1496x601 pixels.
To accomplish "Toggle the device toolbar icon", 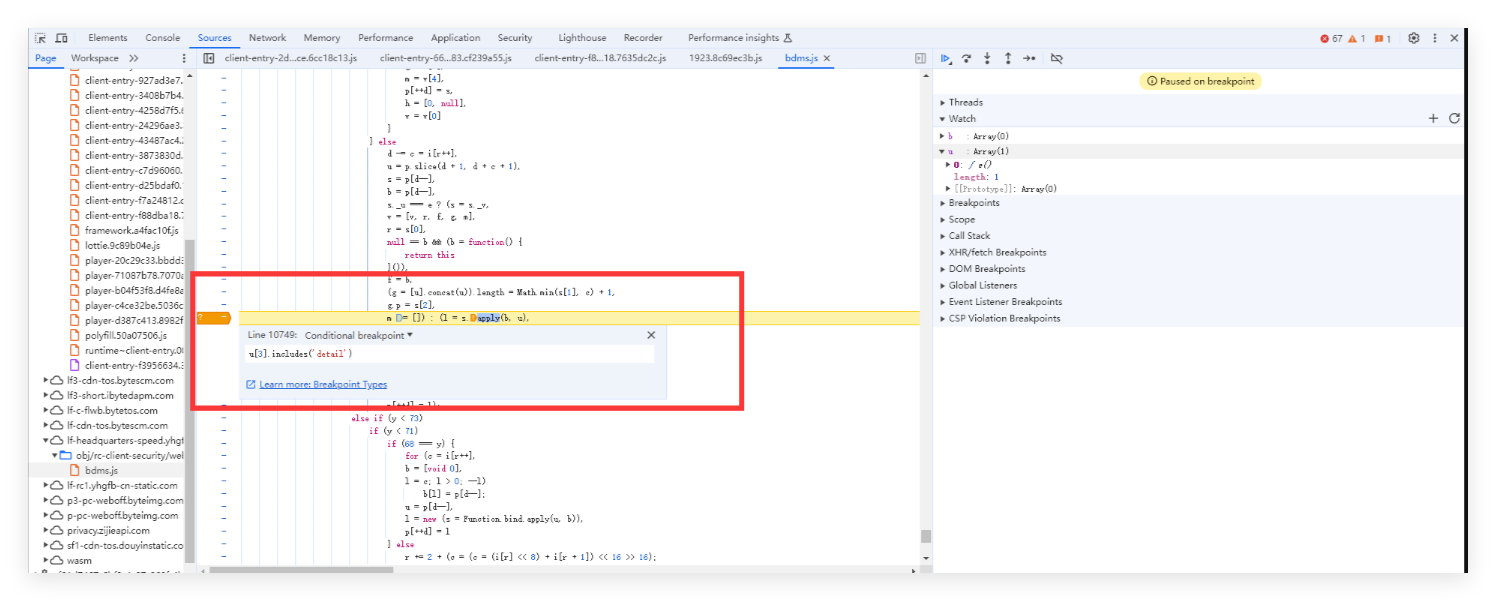I will 62,38.
